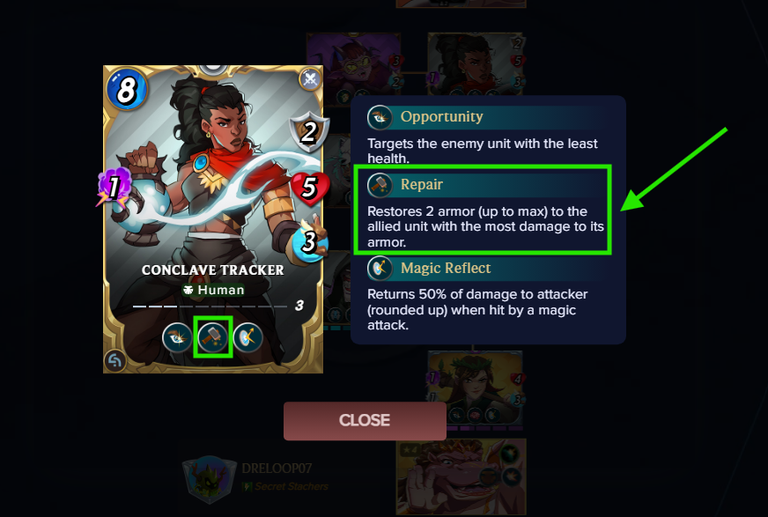This screenshot has width=768, height=517.
Task: Click the Conclave Tracker card name
Action: tap(213, 270)
